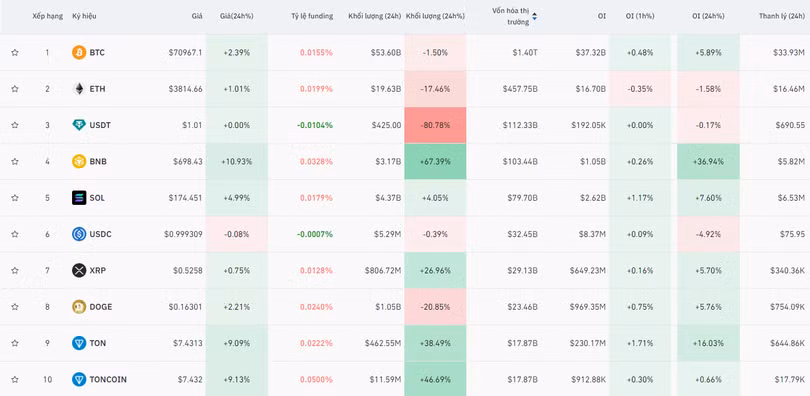Click the TONCOIN logo

tap(79, 379)
